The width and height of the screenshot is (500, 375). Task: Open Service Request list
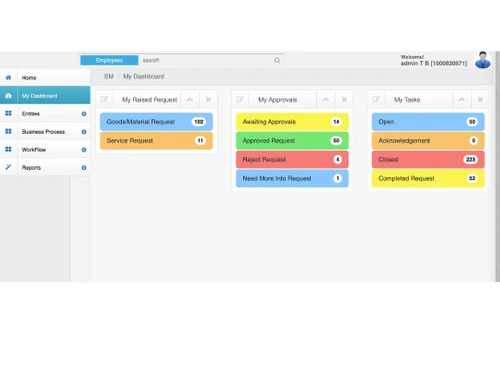[x=156, y=141]
